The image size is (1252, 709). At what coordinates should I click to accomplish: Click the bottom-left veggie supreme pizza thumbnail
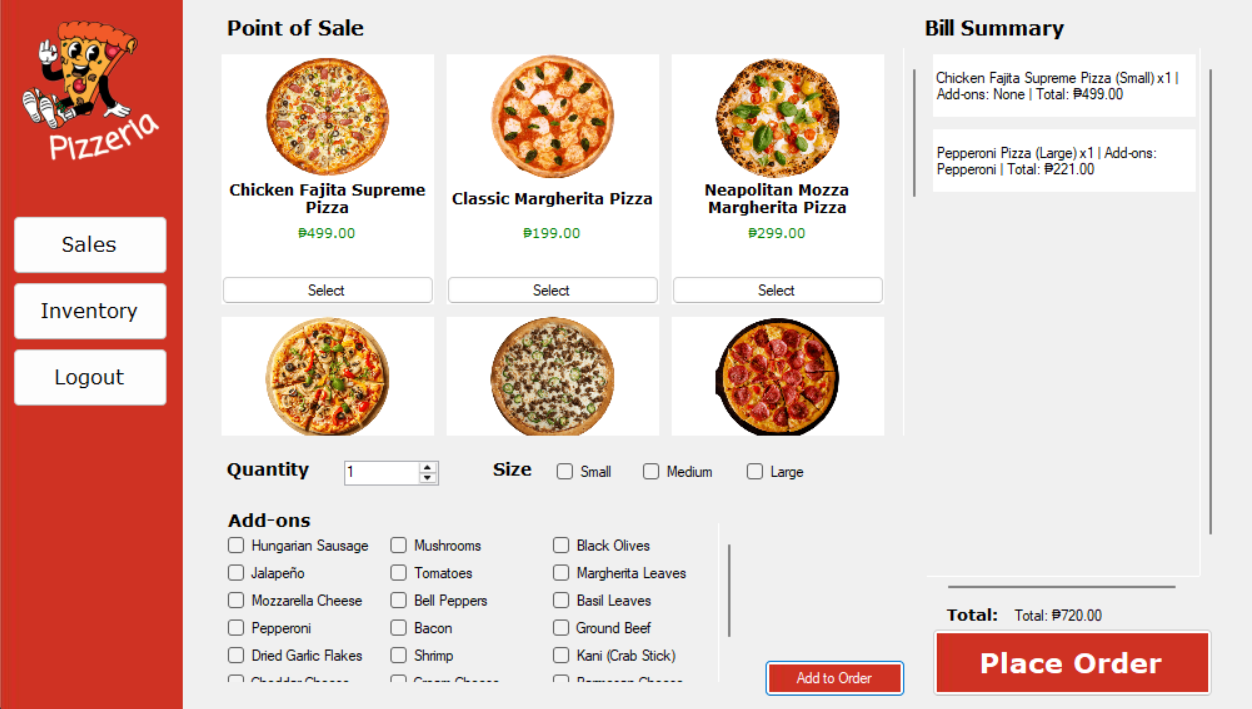click(326, 376)
